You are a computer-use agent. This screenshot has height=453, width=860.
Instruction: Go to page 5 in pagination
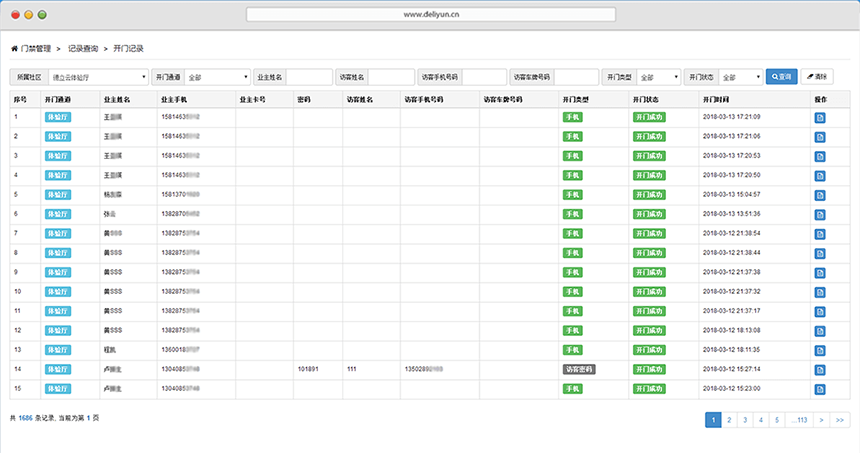777,420
